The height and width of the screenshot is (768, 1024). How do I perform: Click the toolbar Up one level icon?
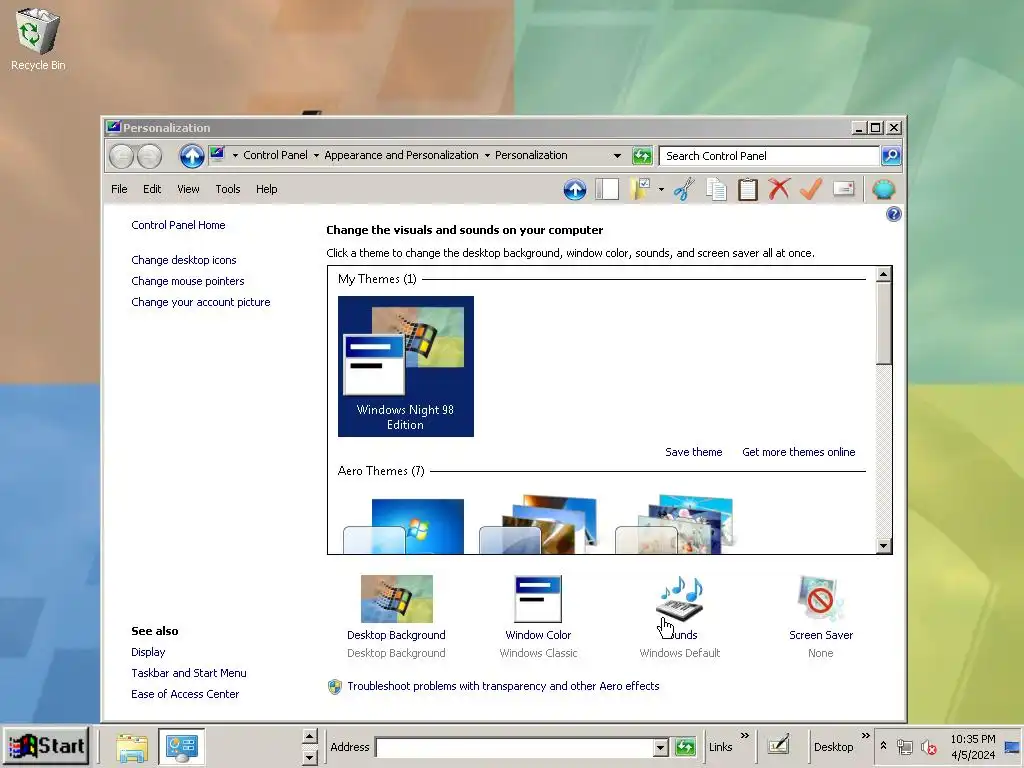tap(575, 189)
